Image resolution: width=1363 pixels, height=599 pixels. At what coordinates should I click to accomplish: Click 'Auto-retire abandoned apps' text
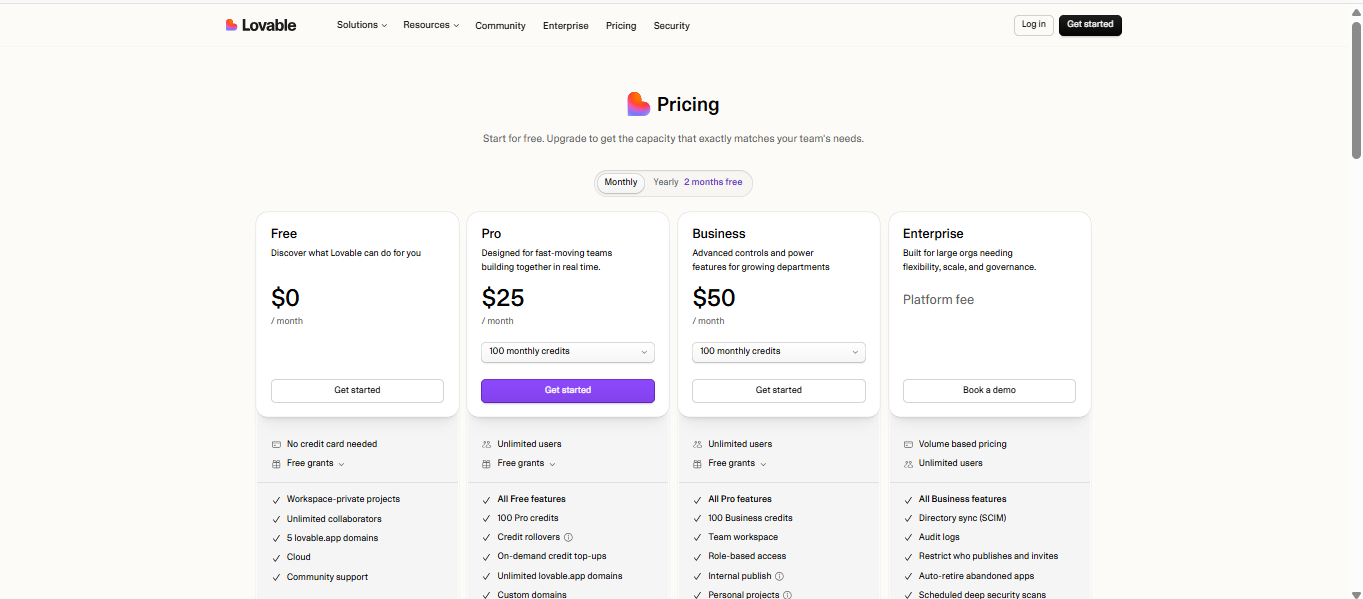tap(977, 576)
